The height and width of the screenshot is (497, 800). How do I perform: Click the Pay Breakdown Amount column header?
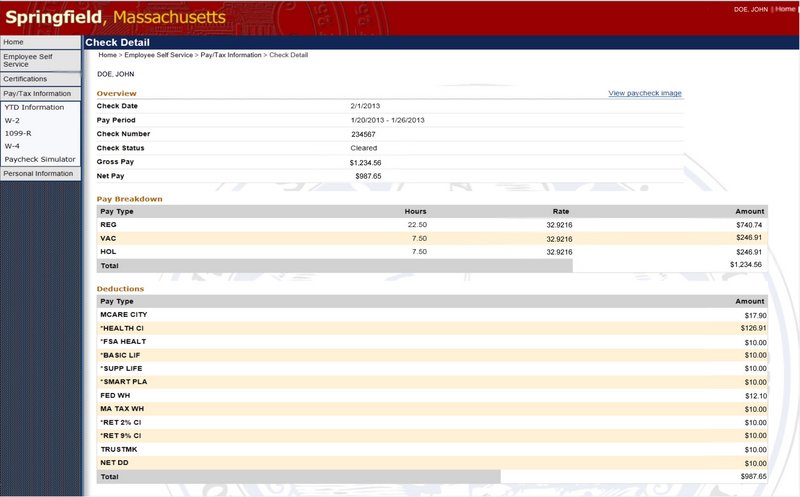tap(749, 211)
